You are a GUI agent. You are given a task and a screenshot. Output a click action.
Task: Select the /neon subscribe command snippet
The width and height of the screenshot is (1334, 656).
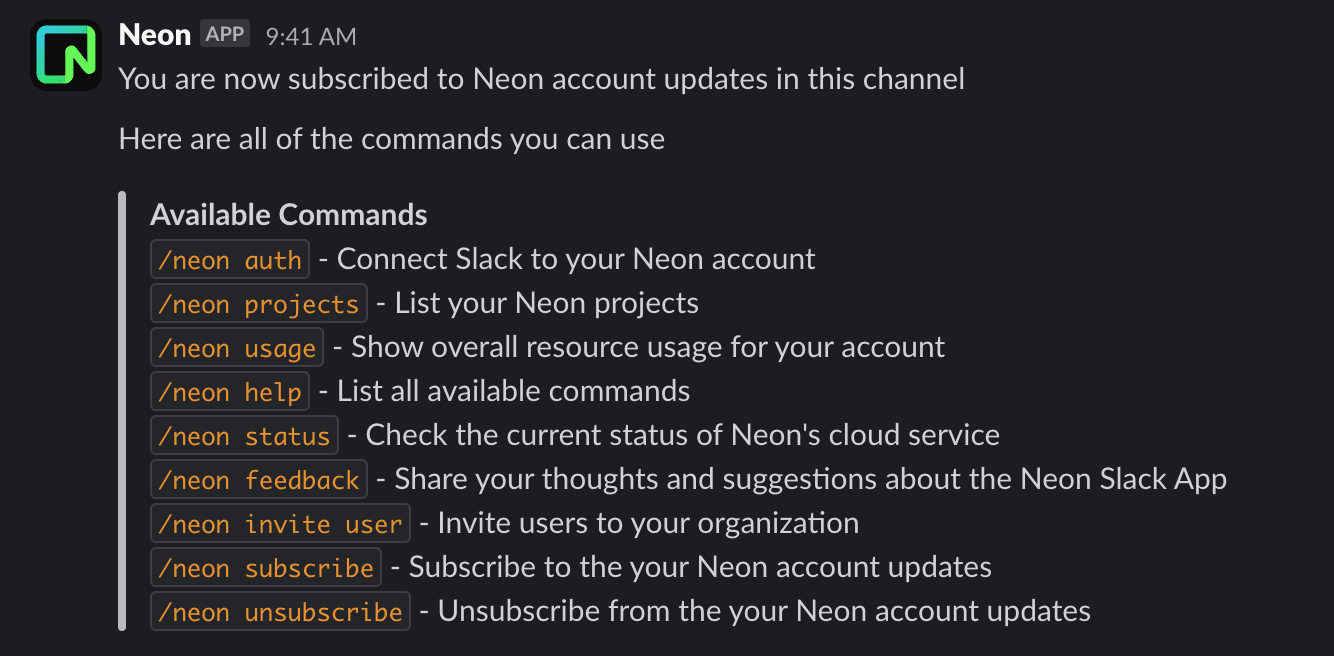[266, 568]
